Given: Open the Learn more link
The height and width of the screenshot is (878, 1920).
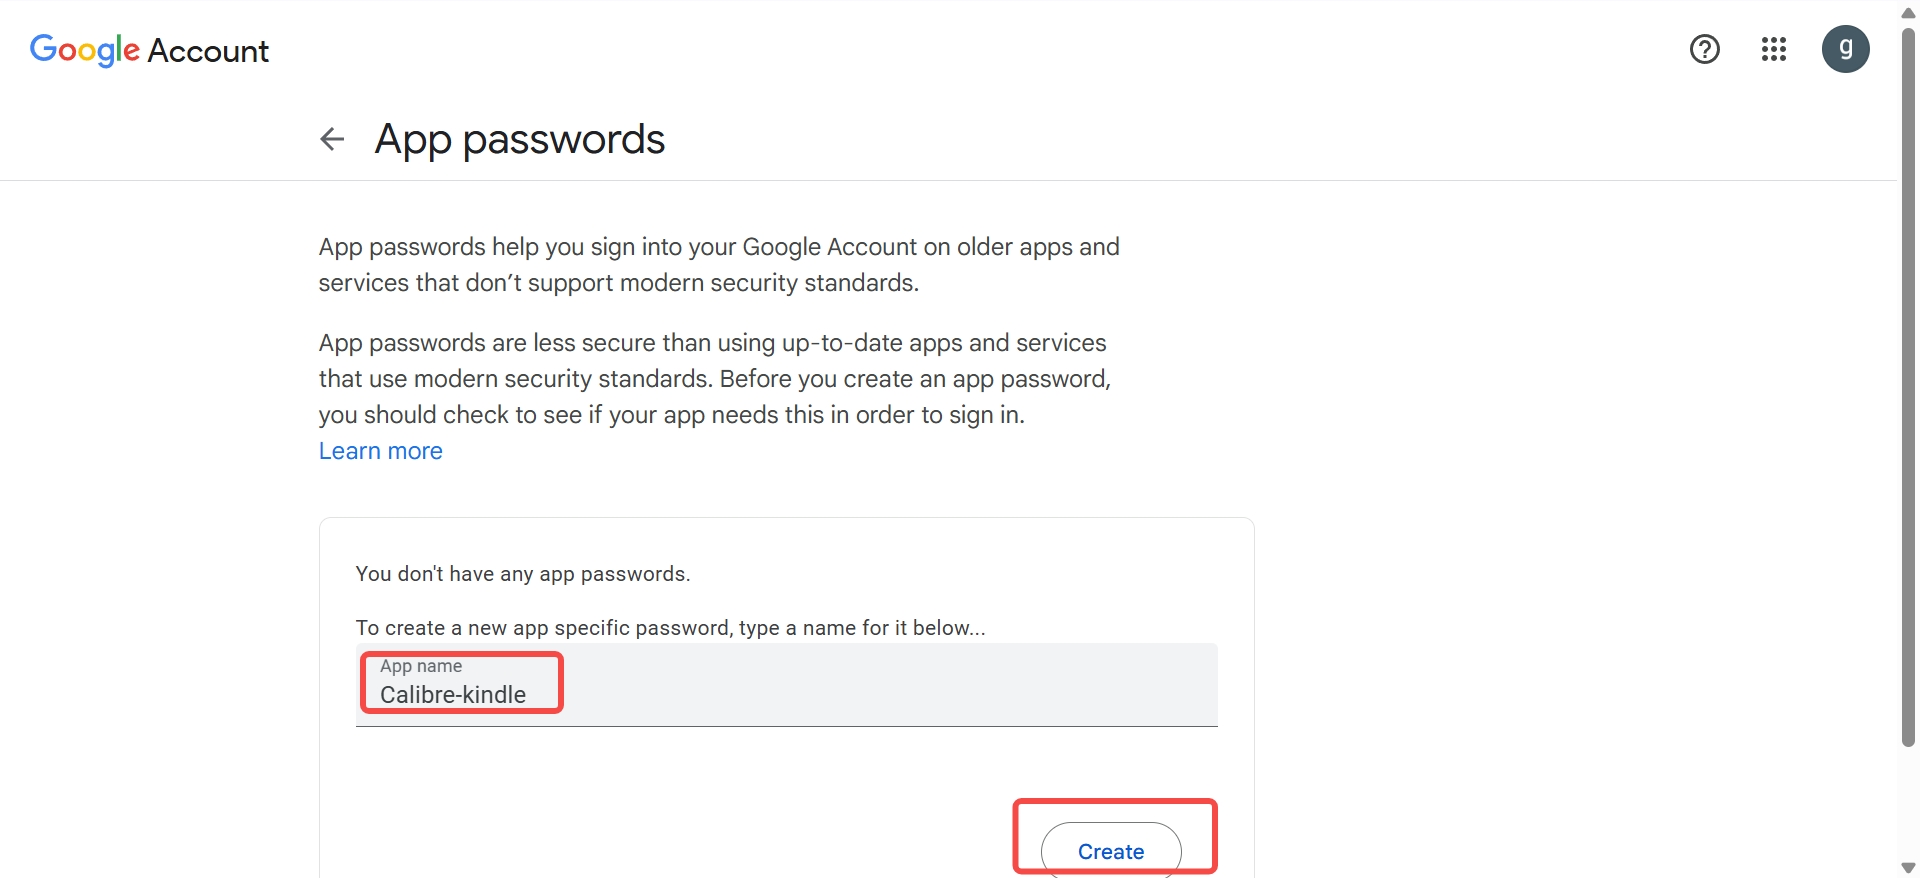Looking at the screenshot, I should [x=380, y=451].
